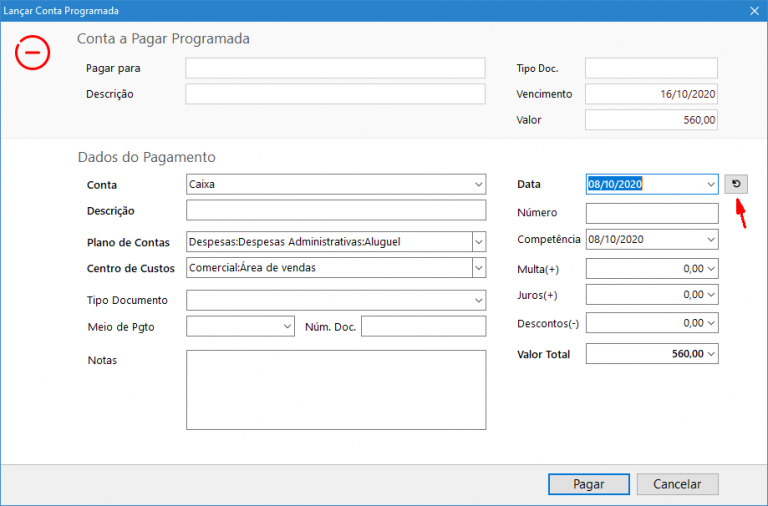Click the red minus circle icon
Image resolution: width=768 pixels, height=506 pixels.
pos(32,52)
